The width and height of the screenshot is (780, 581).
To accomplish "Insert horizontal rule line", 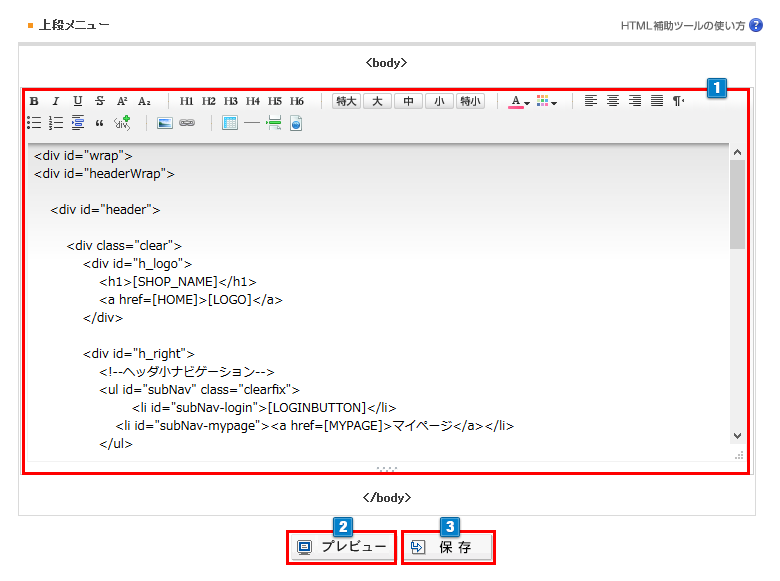I will (252, 123).
